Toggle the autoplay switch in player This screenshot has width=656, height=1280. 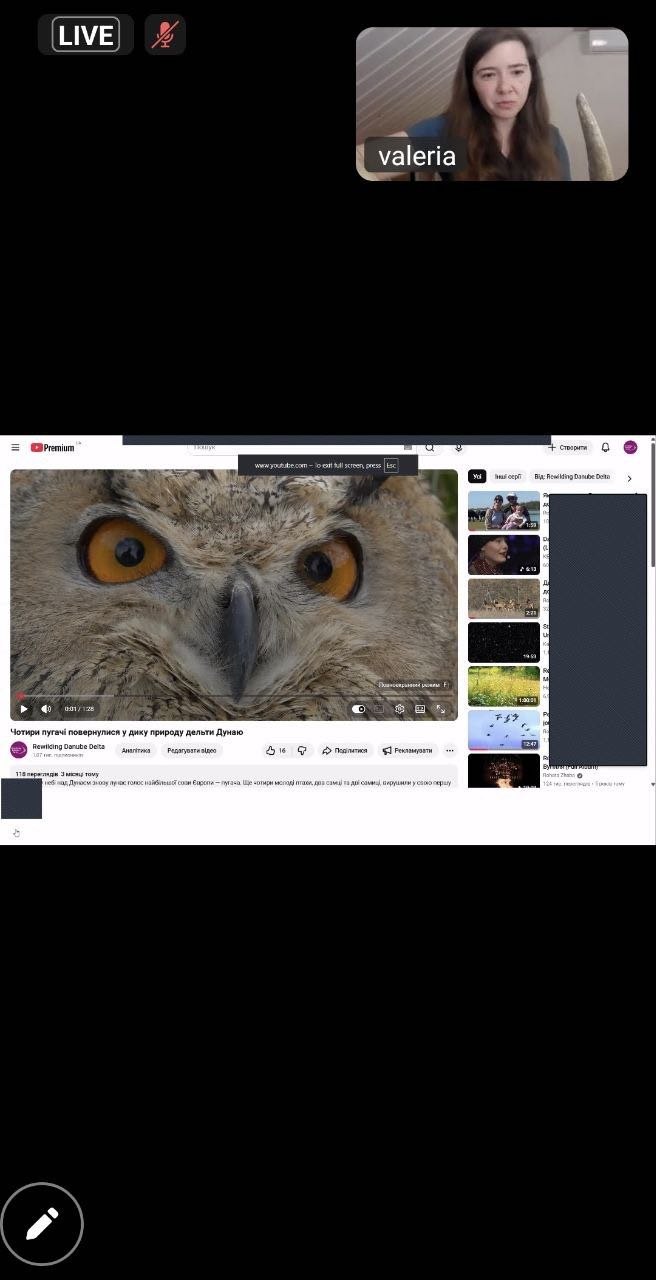coord(359,709)
